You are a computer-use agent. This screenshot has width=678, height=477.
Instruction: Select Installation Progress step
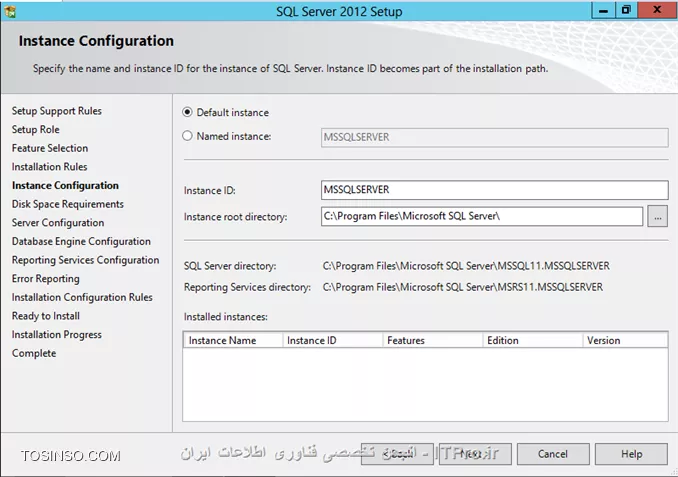pyautogui.click(x=57, y=334)
